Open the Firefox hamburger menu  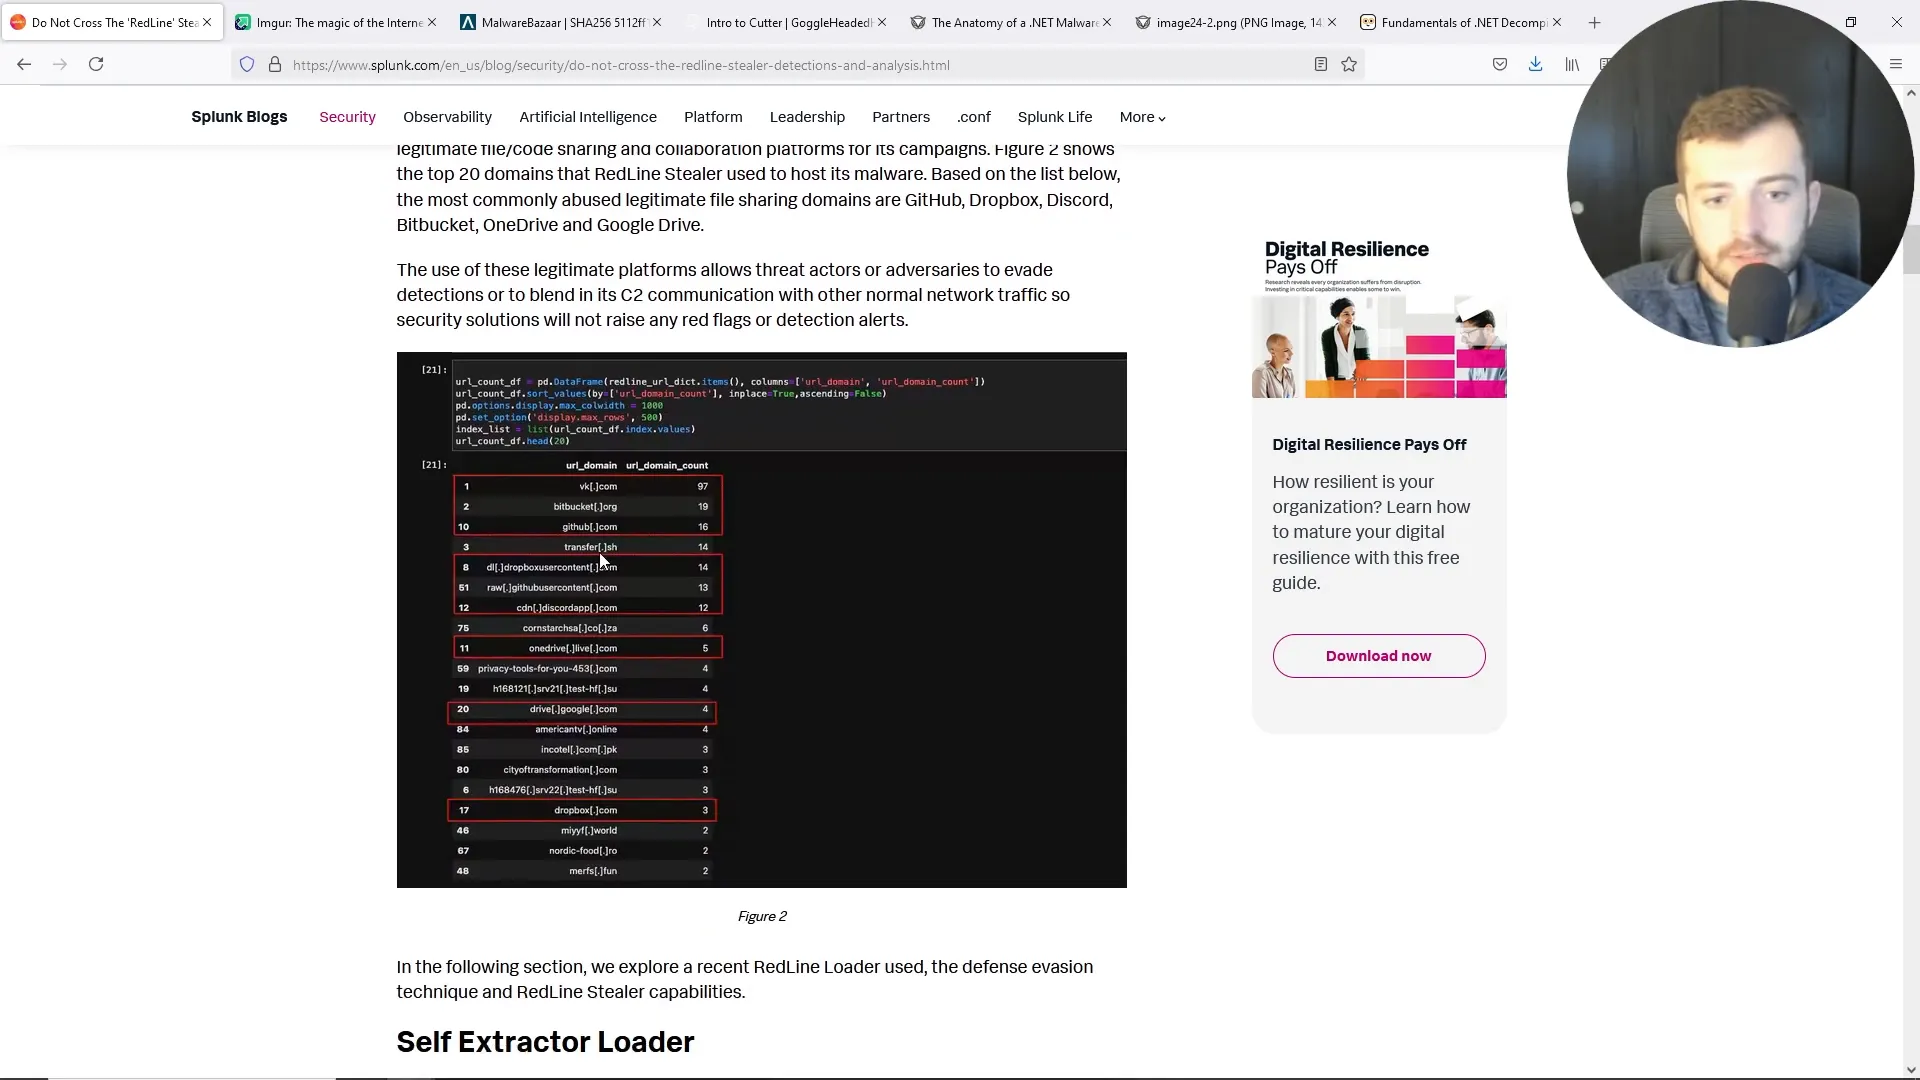(x=1895, y=65)
